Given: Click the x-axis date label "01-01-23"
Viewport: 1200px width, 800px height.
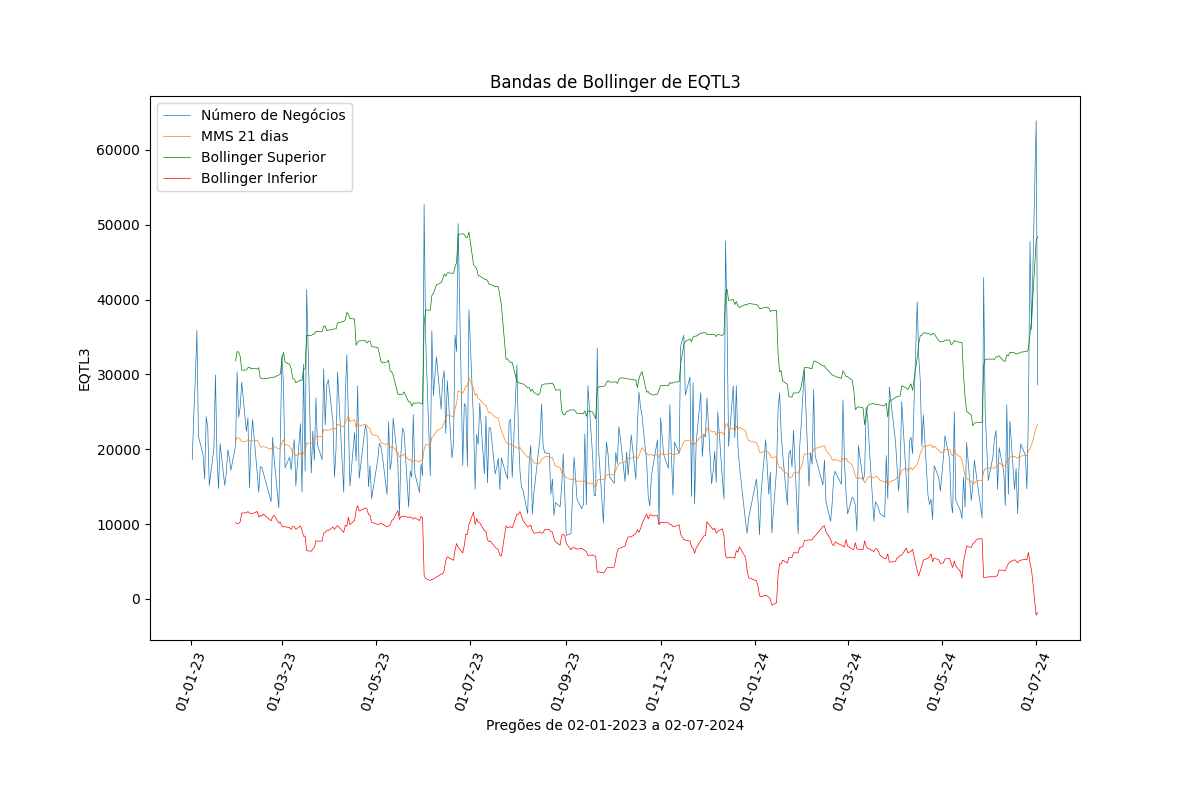Looking at the screenshot, I should tap(190, 681).
